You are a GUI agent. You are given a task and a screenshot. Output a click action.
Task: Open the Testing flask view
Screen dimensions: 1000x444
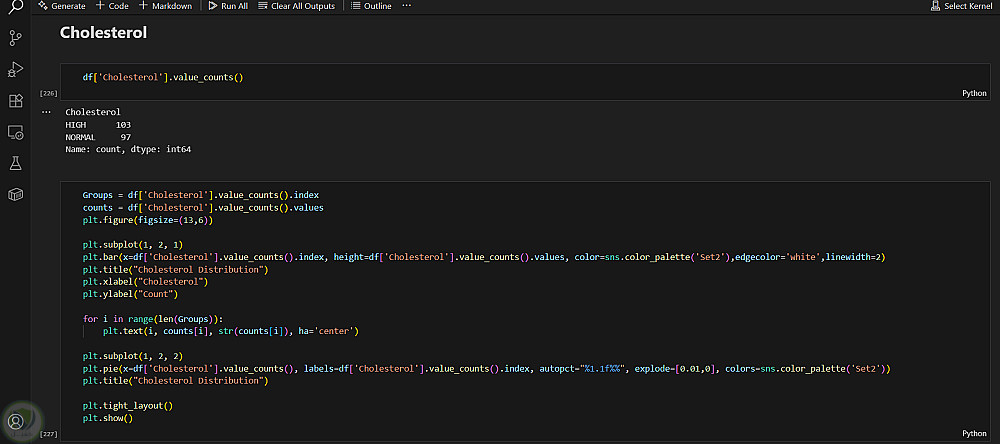tap(15, 162)
